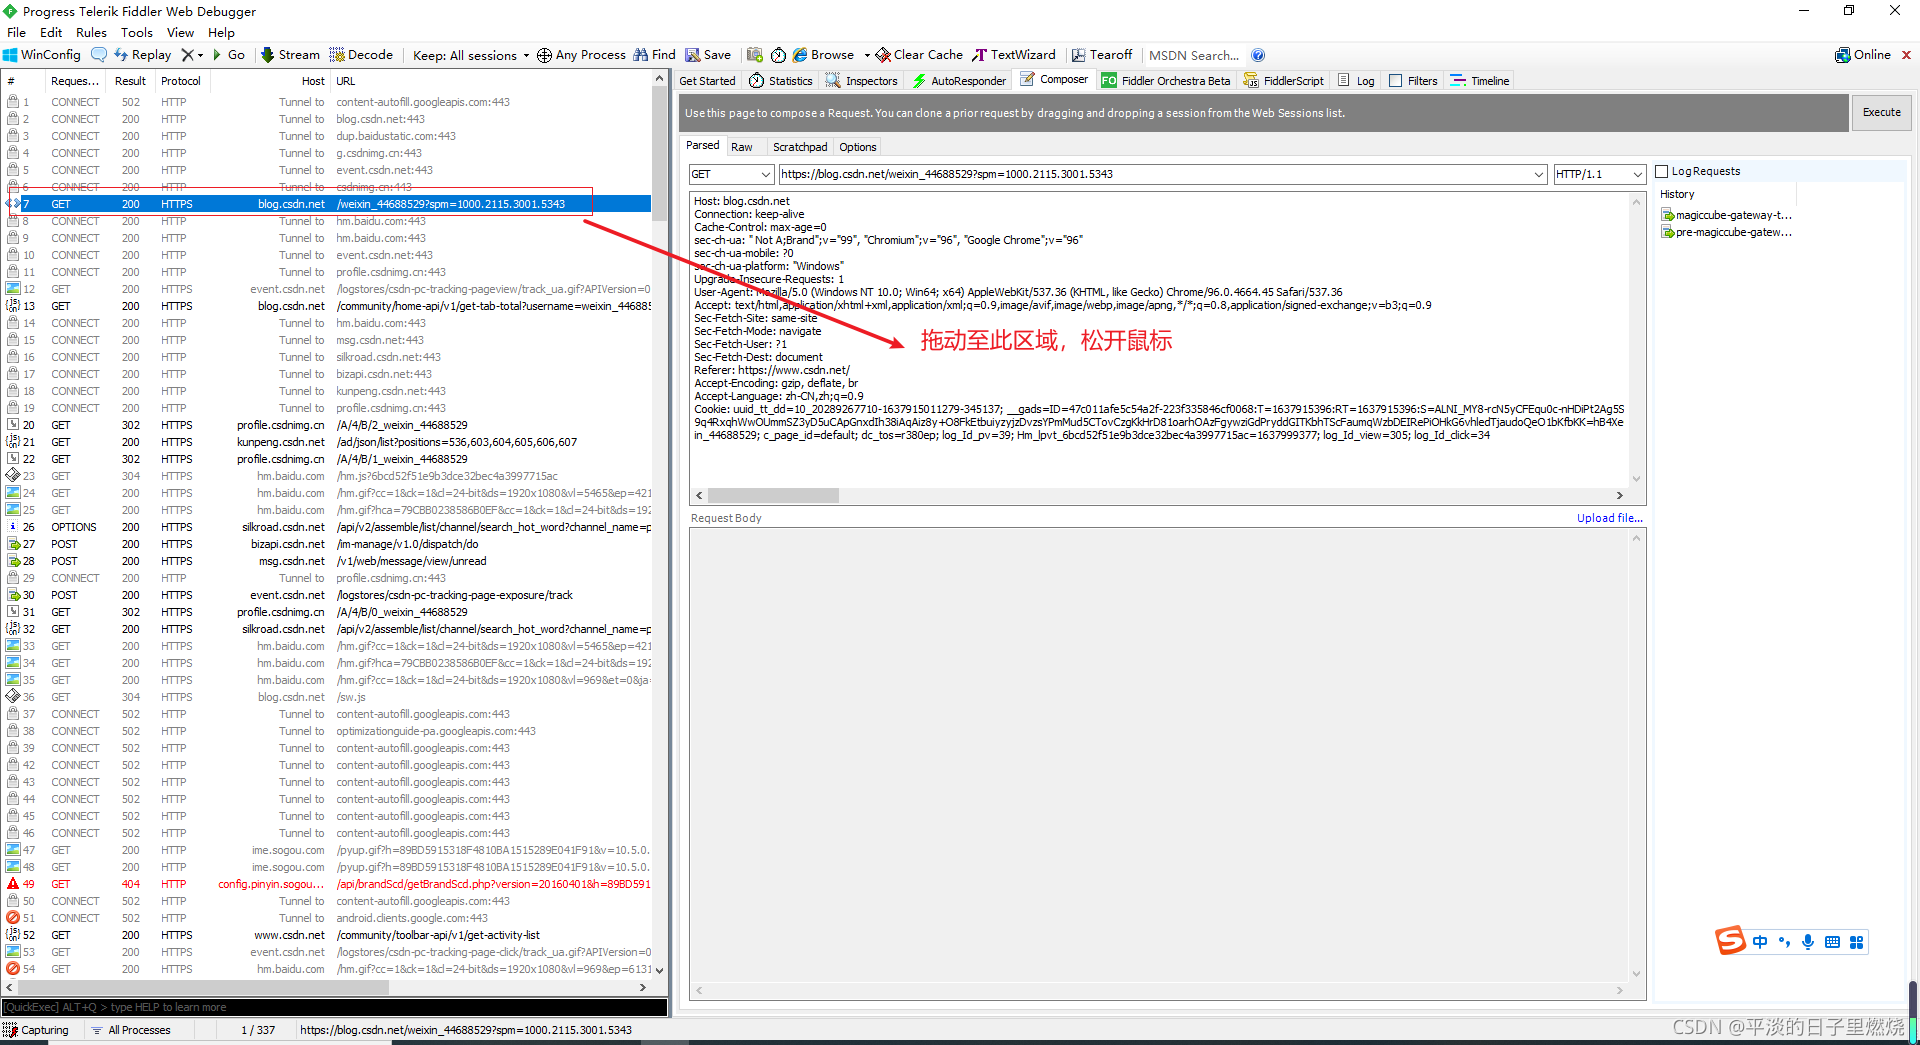Open the Tools menu
This screenshot has height=1045, width=1920.
click(137, 32)
